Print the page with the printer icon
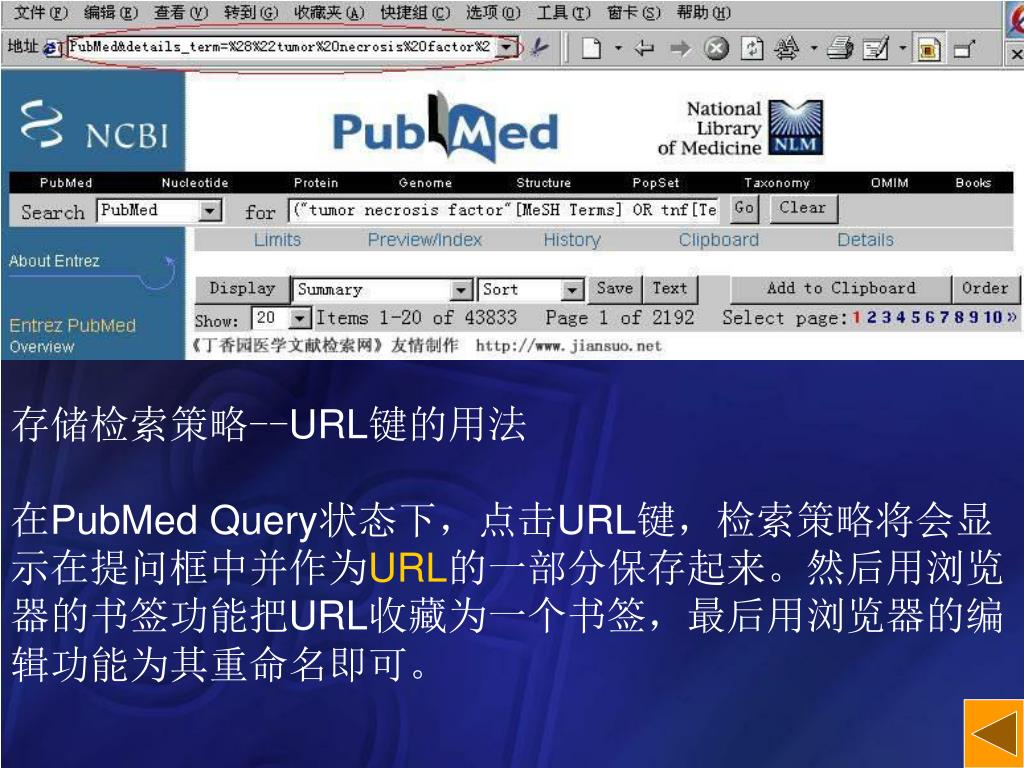Image resolution: width=1024 pixels, height=768 pixels. point(840,48)
